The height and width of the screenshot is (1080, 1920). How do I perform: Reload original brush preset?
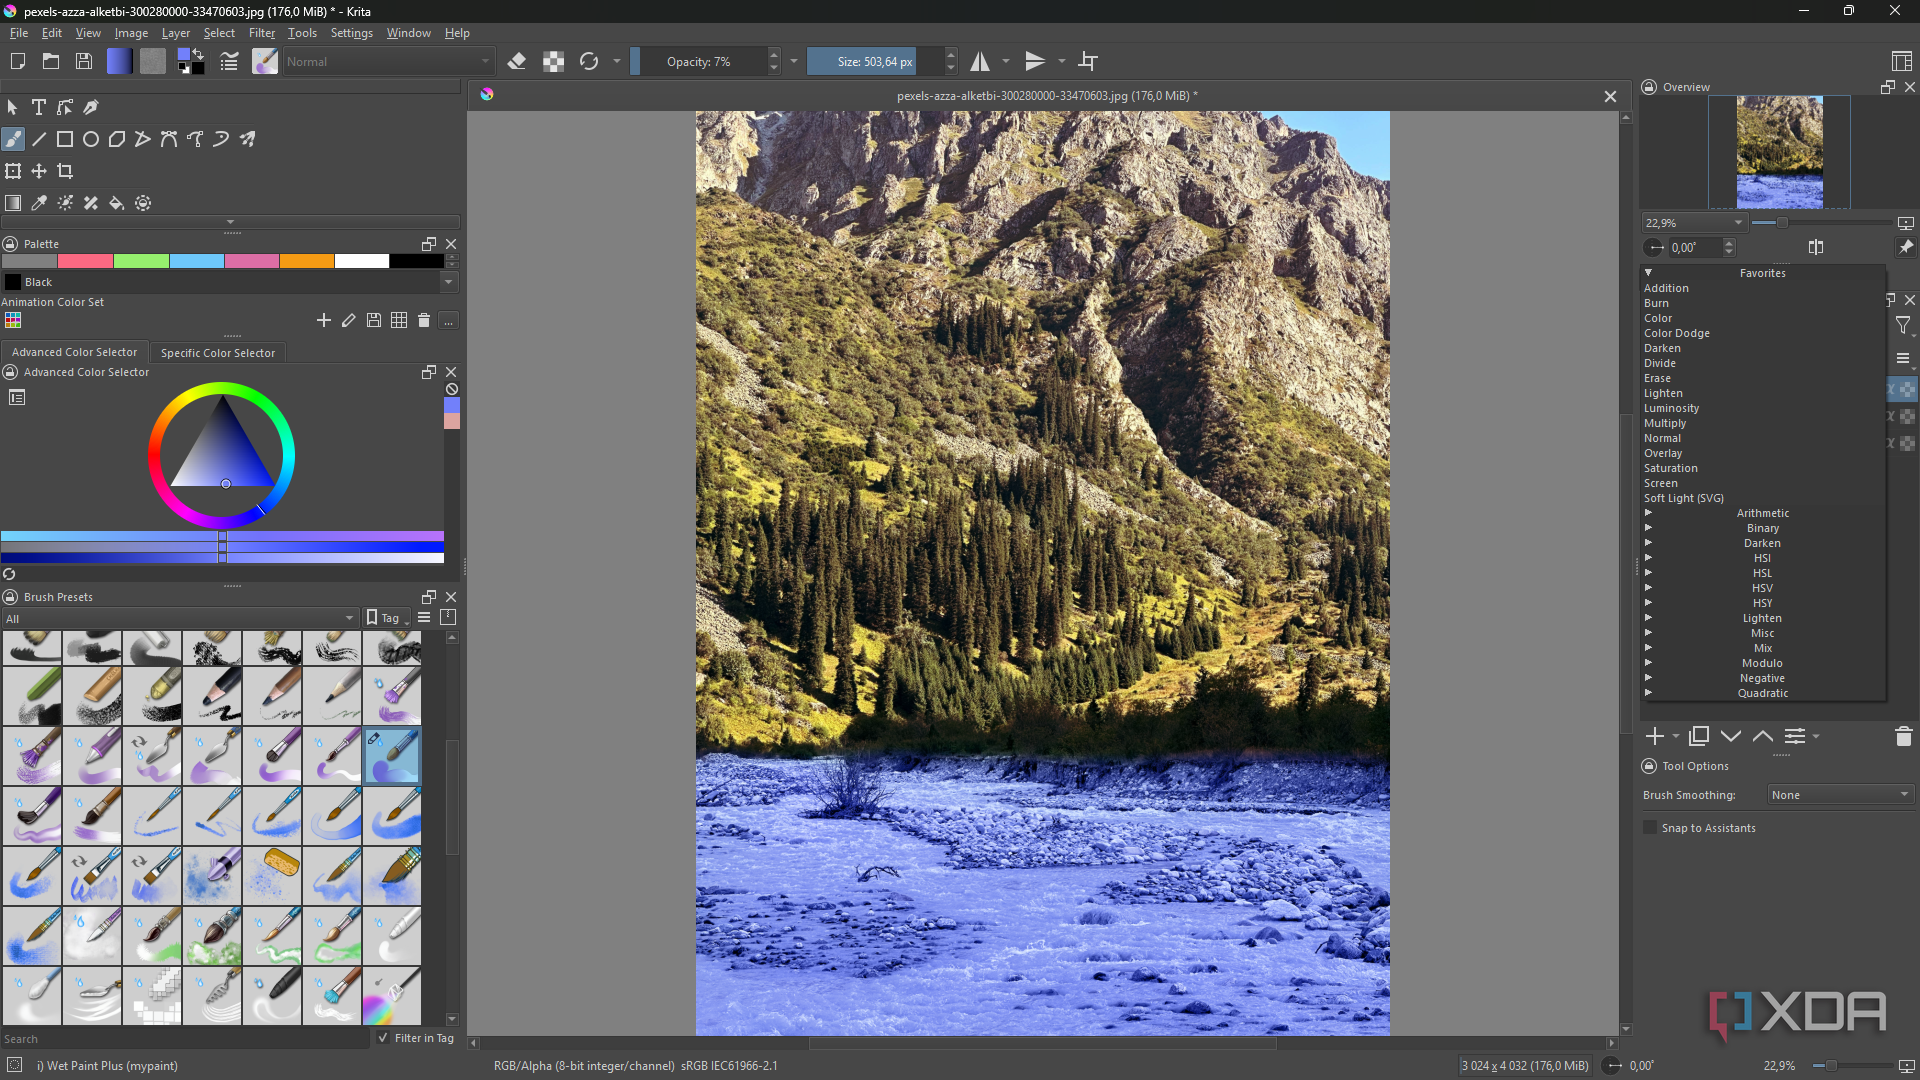589,62
